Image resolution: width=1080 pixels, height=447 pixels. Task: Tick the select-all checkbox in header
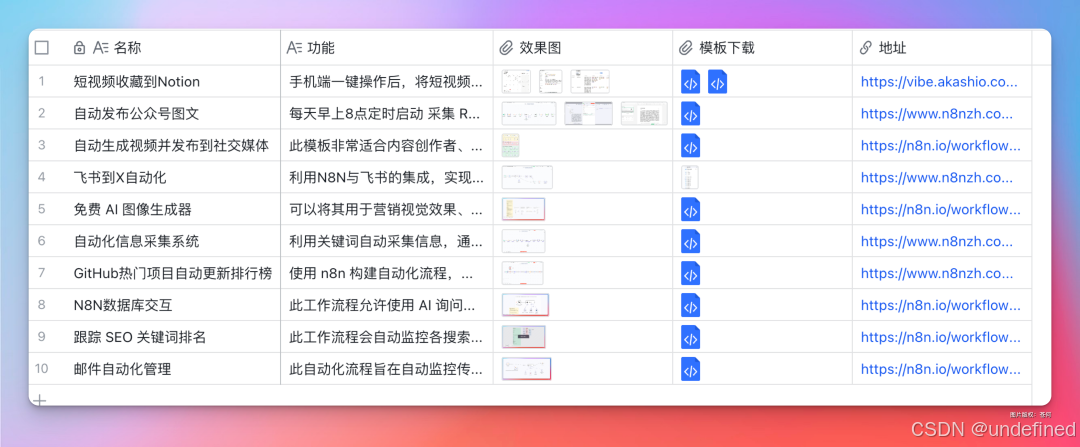(42, 48)
